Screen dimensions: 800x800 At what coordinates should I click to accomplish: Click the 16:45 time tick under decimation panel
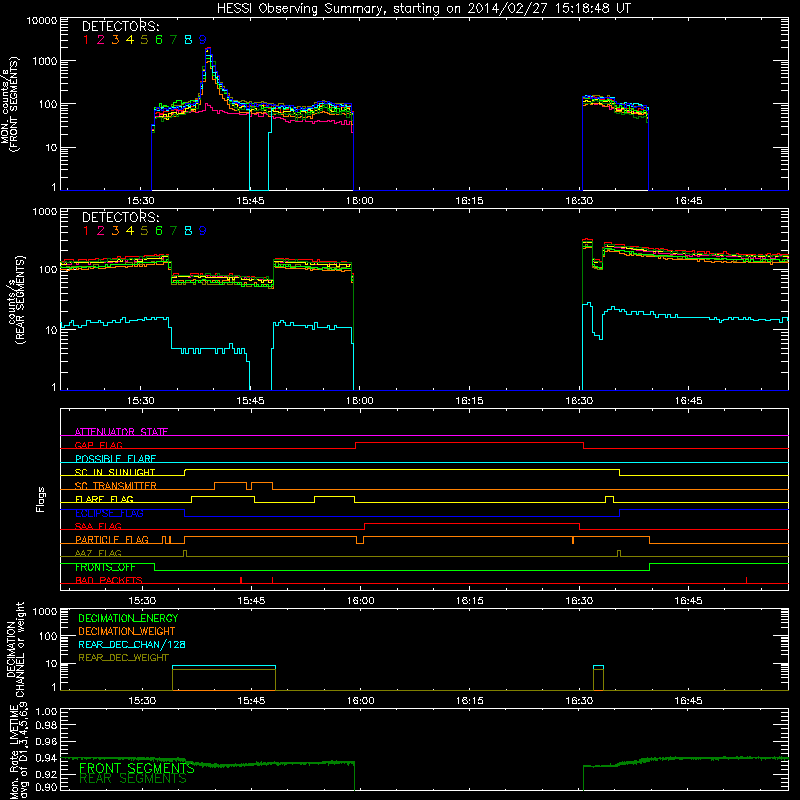pyautogui.click(x=688, y=701)
